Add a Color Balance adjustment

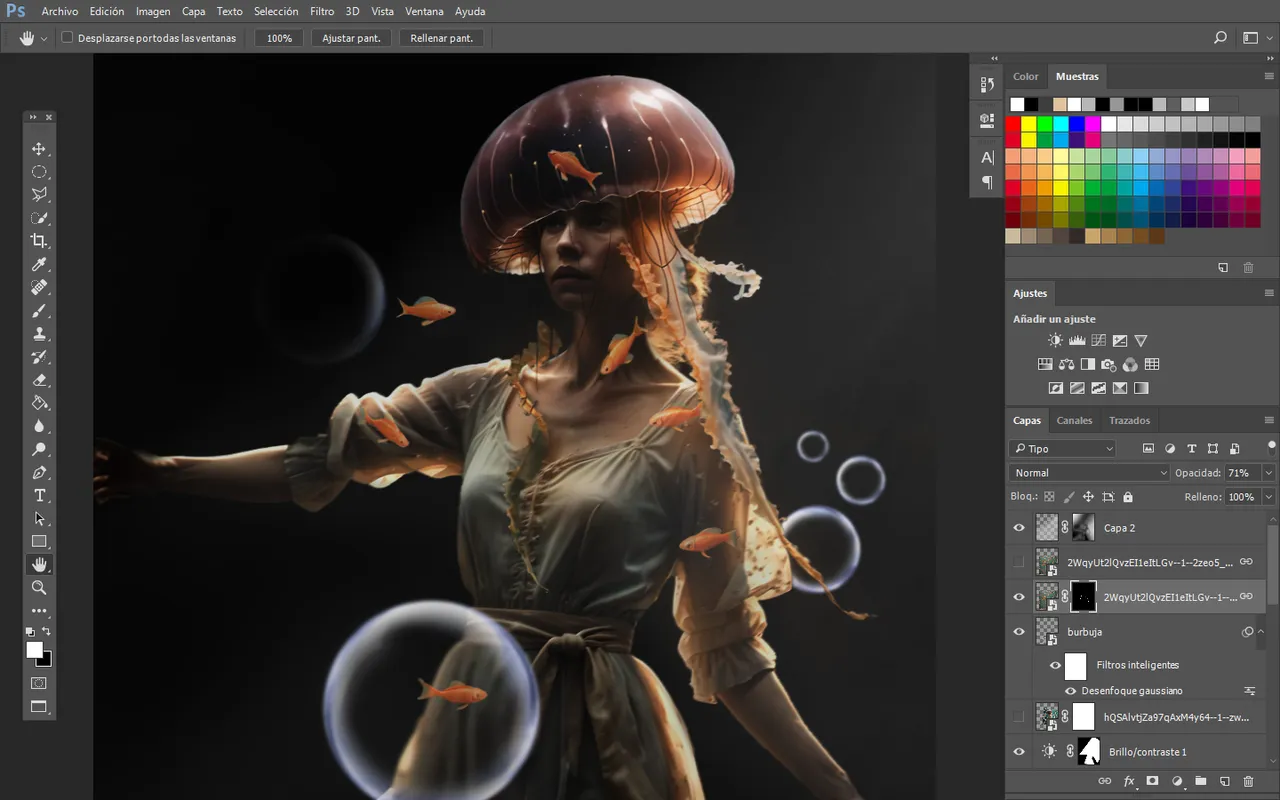(x=1066, y=365)
